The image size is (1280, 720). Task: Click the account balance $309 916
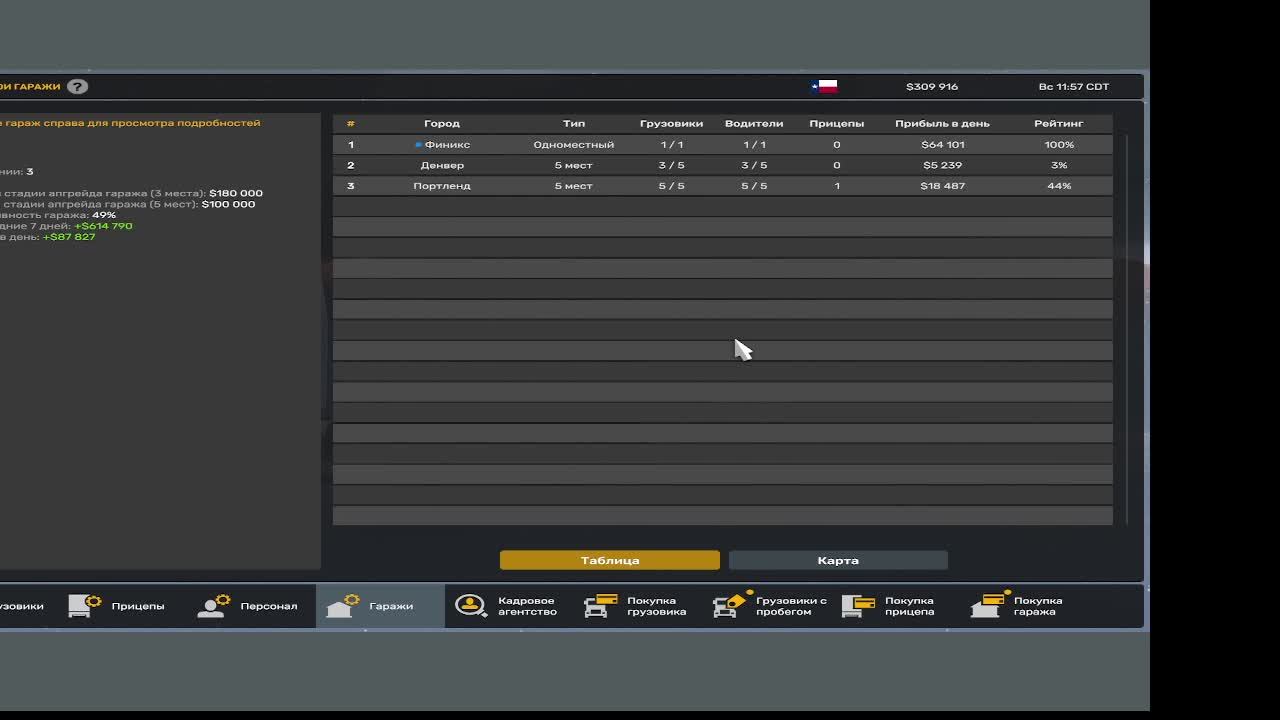pyautogui.click(x=932, y=86)
